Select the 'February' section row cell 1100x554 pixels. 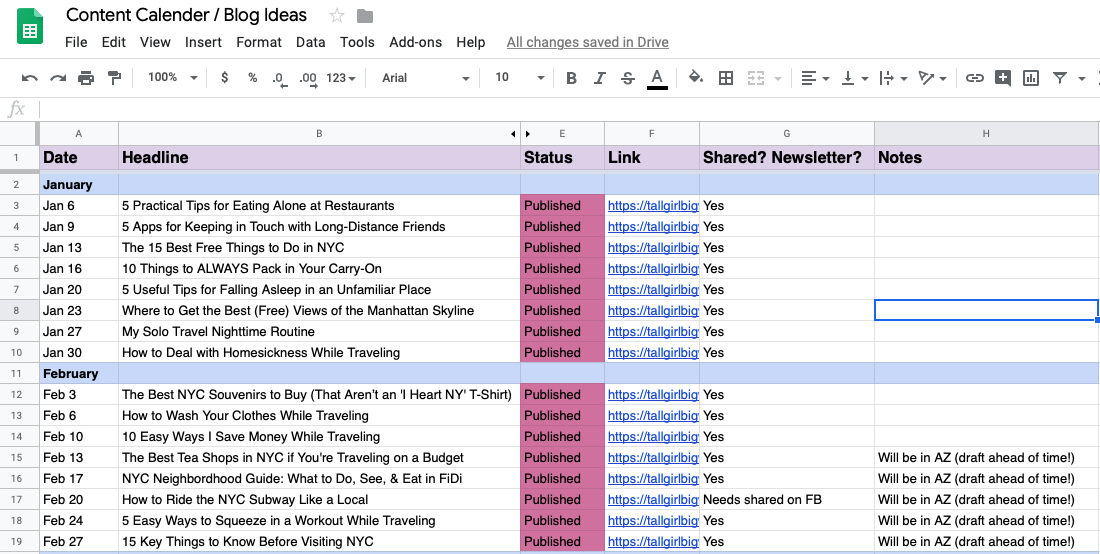click(79, 373)
